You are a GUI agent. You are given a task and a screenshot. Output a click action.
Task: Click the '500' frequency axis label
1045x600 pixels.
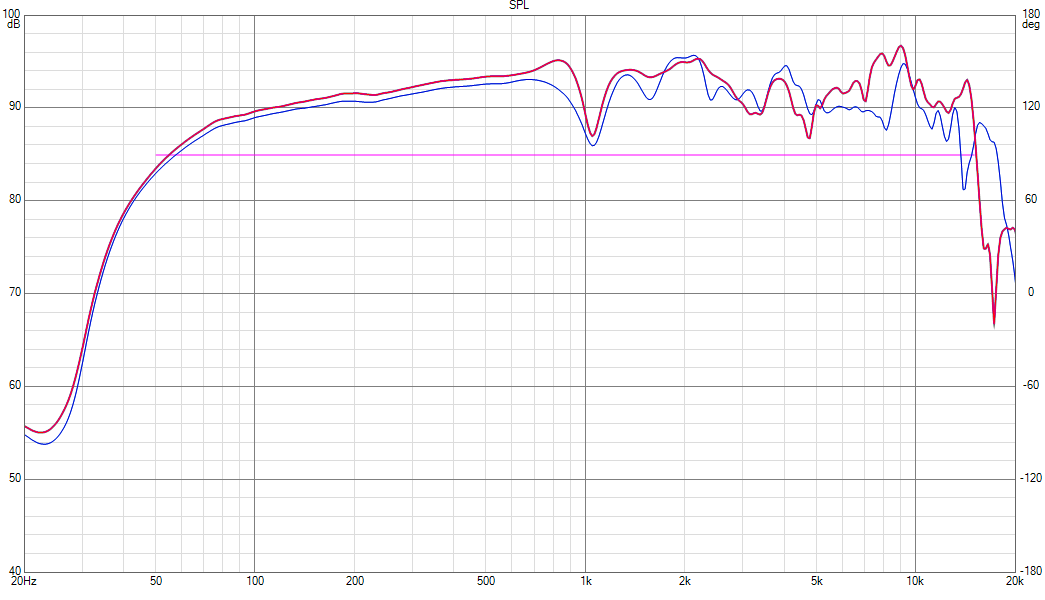point(487,581)
